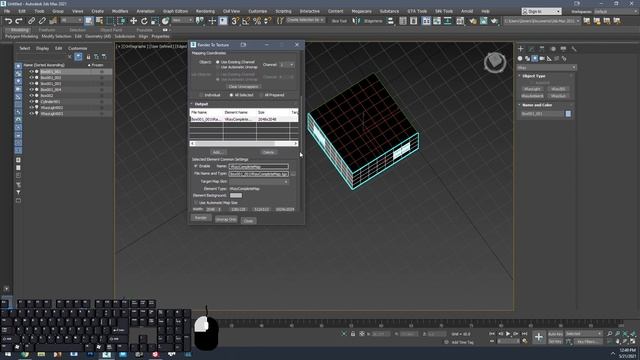The image size is (640, 360).
Task: Select Use Existing Channel radio for Object
Action: click(218, 62)
